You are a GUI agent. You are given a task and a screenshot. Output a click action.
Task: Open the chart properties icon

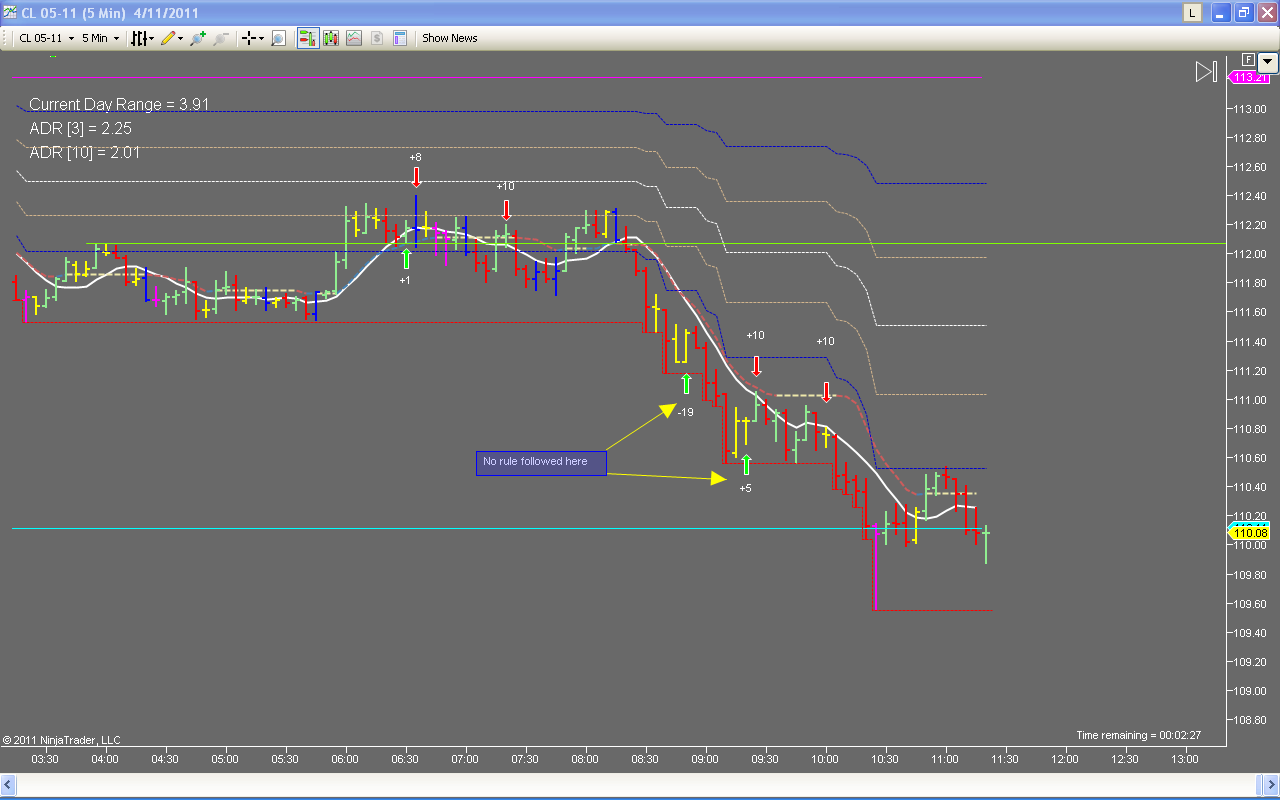[400, 38]
